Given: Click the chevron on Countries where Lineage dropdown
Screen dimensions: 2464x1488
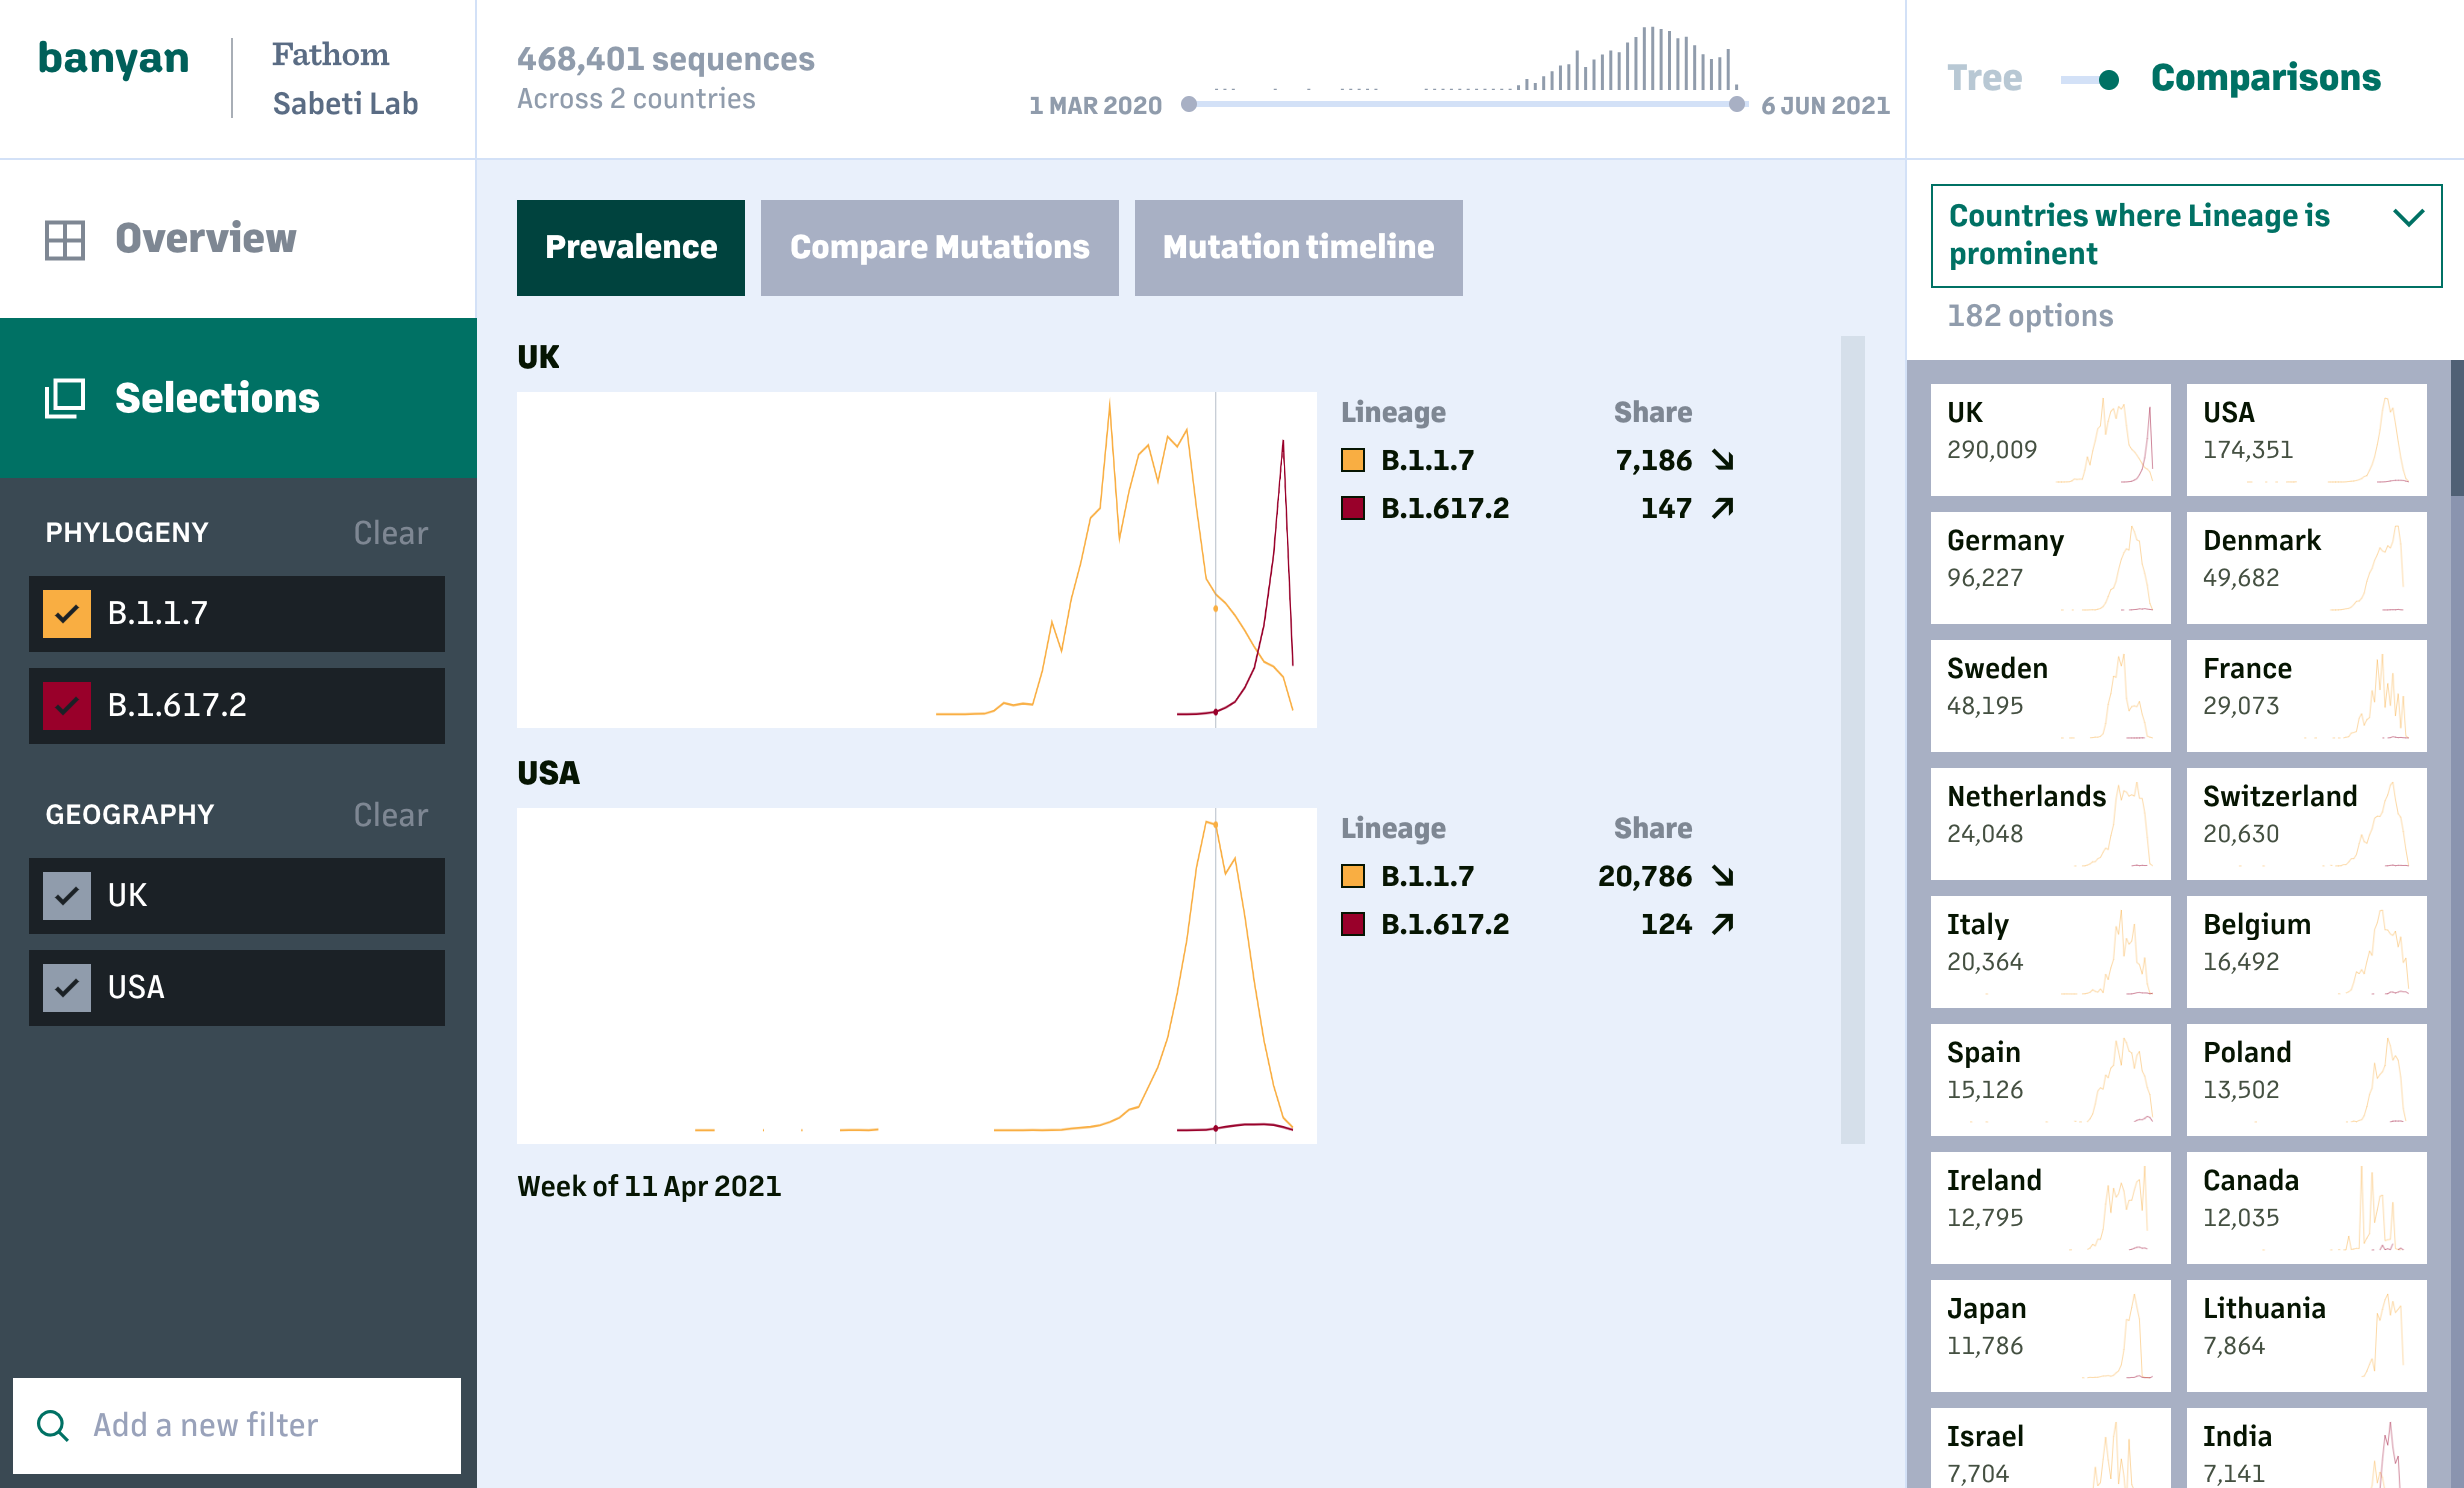Looking at the screenshot, I should pyautogui.click(x=2408, y=217).
